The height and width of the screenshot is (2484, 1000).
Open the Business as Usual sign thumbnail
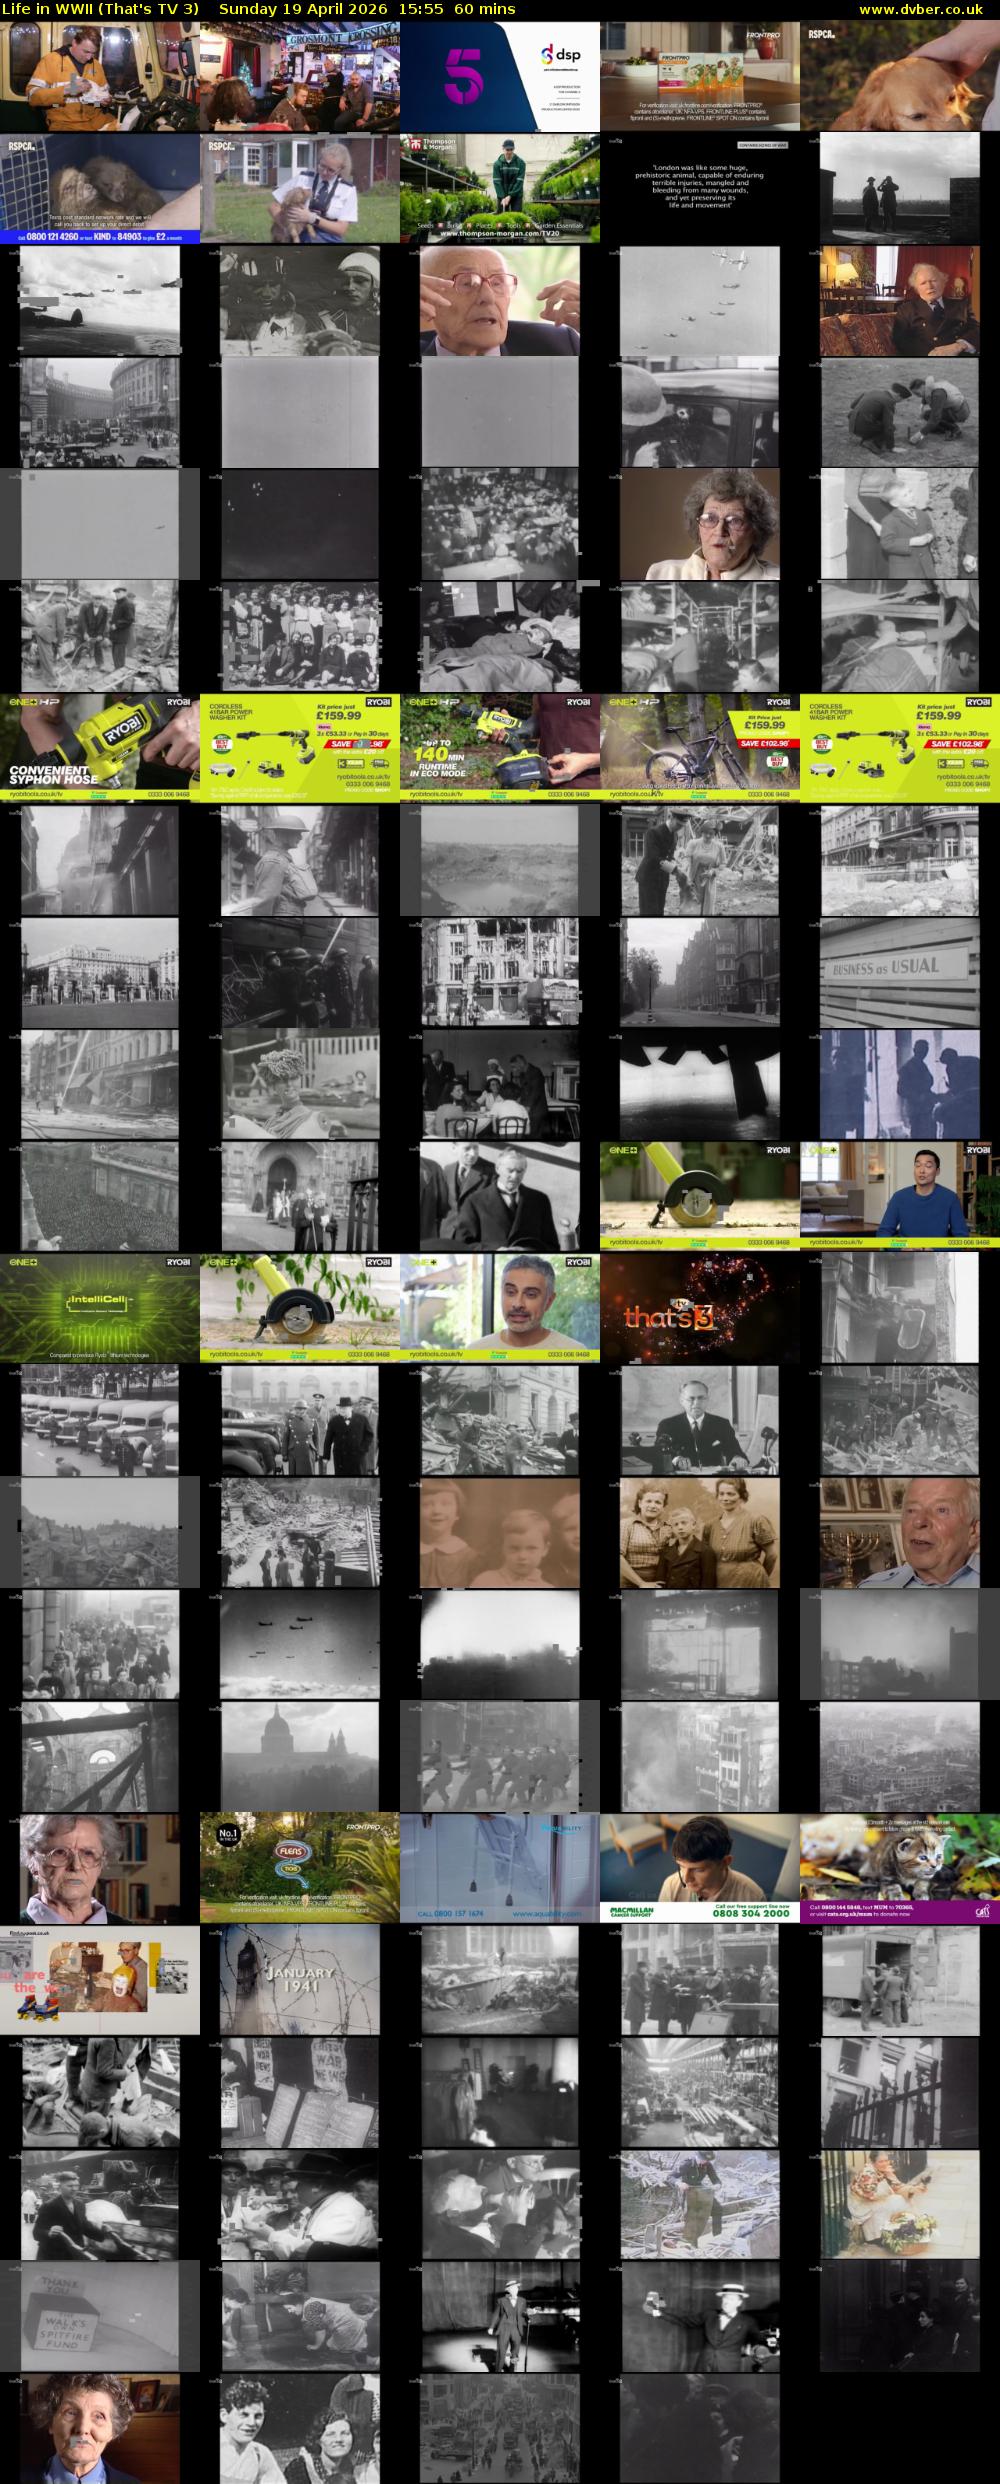(x=900, y=972)
